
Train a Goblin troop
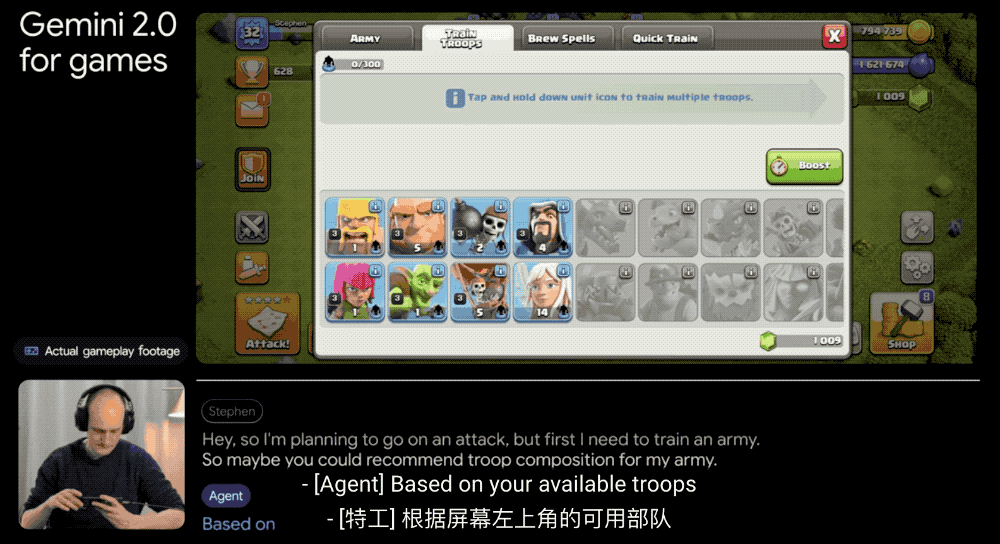(x=417, y=291)
